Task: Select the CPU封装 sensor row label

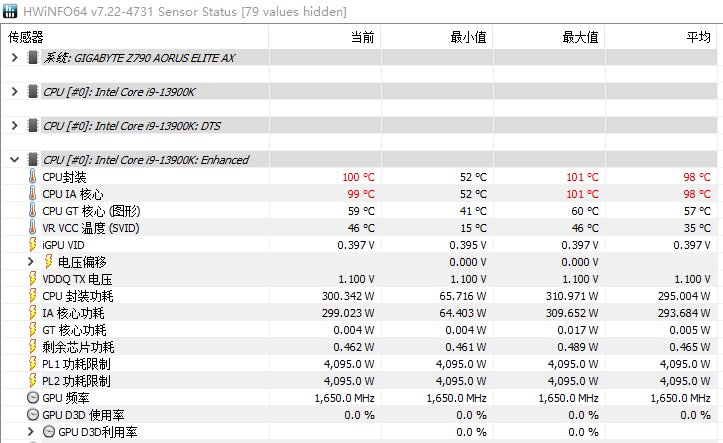Action: (x=64, y=177)
